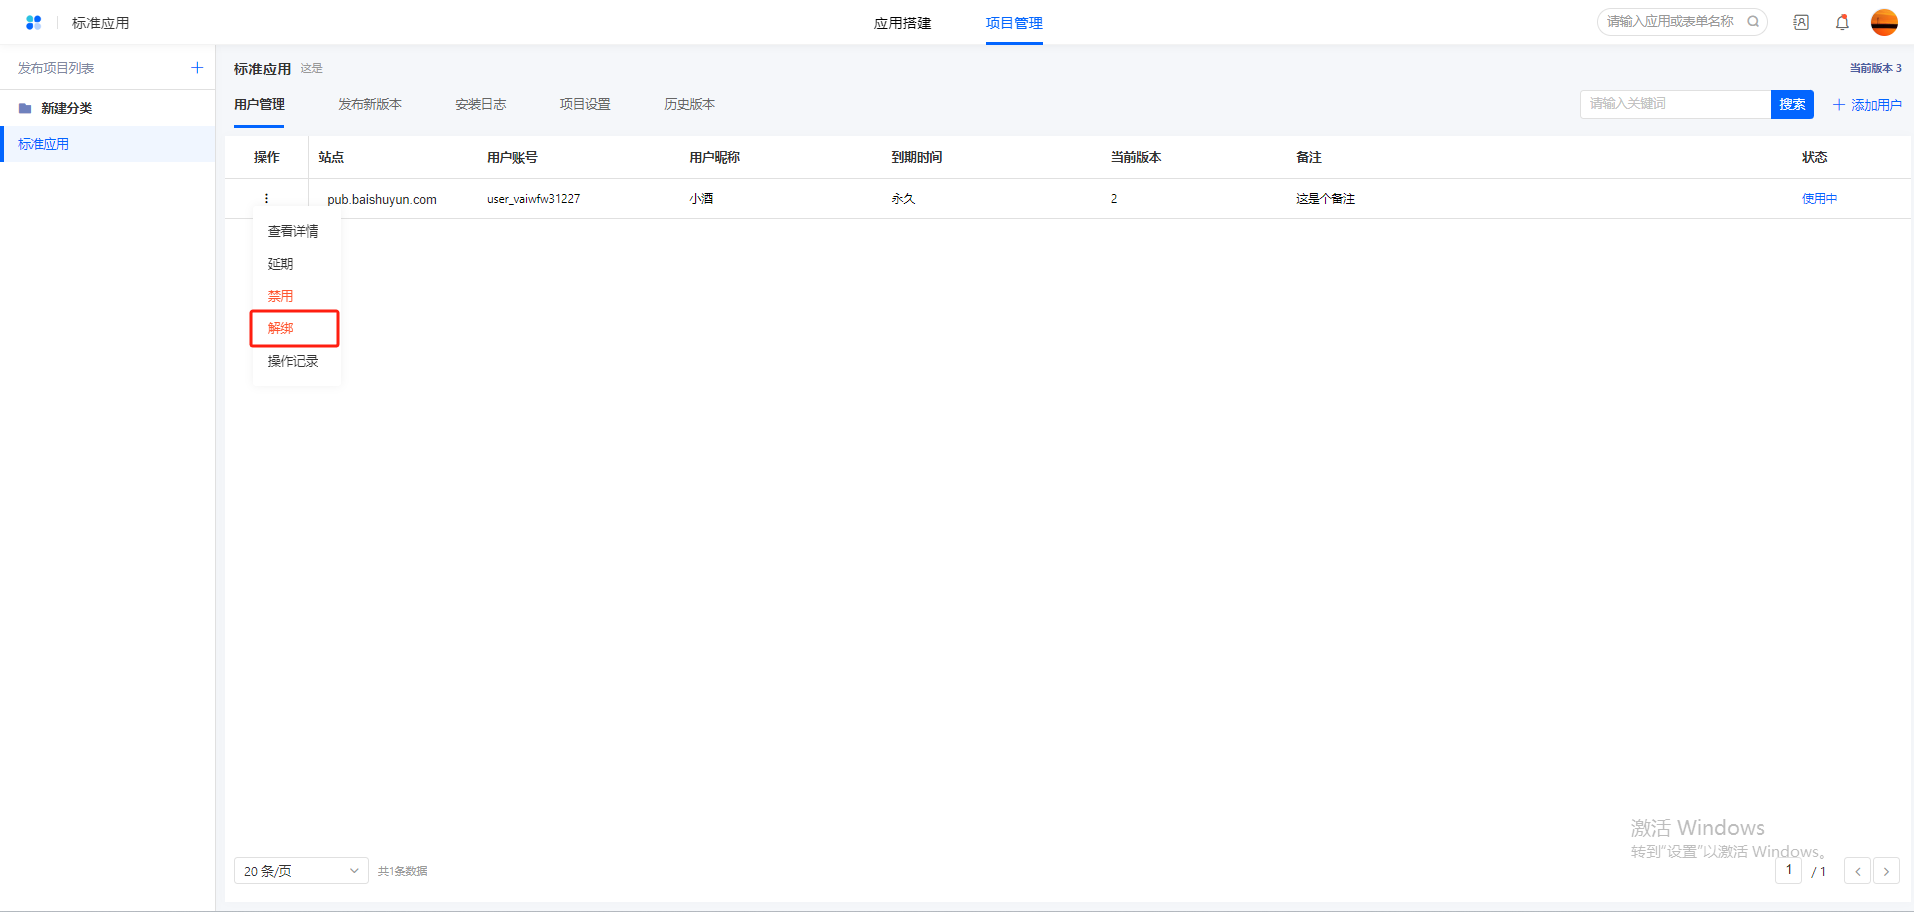1914x912 pixels.
Task: Click the keyword search input field
Action: pos(1674,104)
